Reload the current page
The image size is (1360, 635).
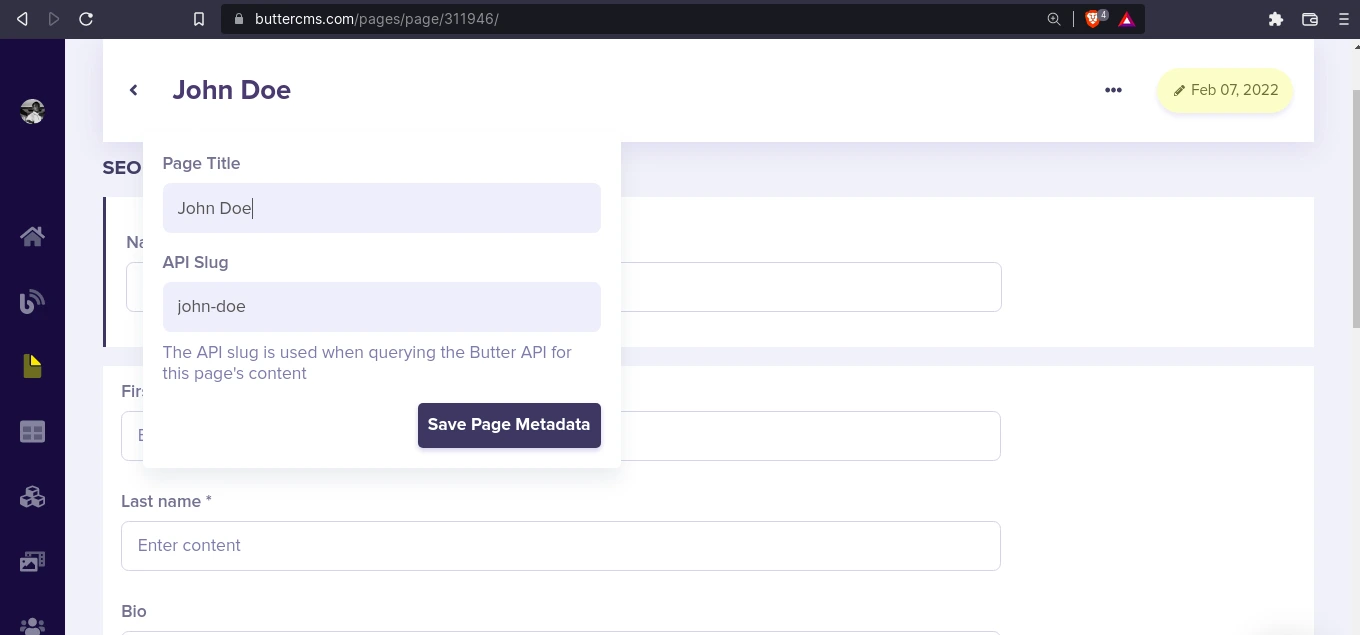(x=86, y=19)
